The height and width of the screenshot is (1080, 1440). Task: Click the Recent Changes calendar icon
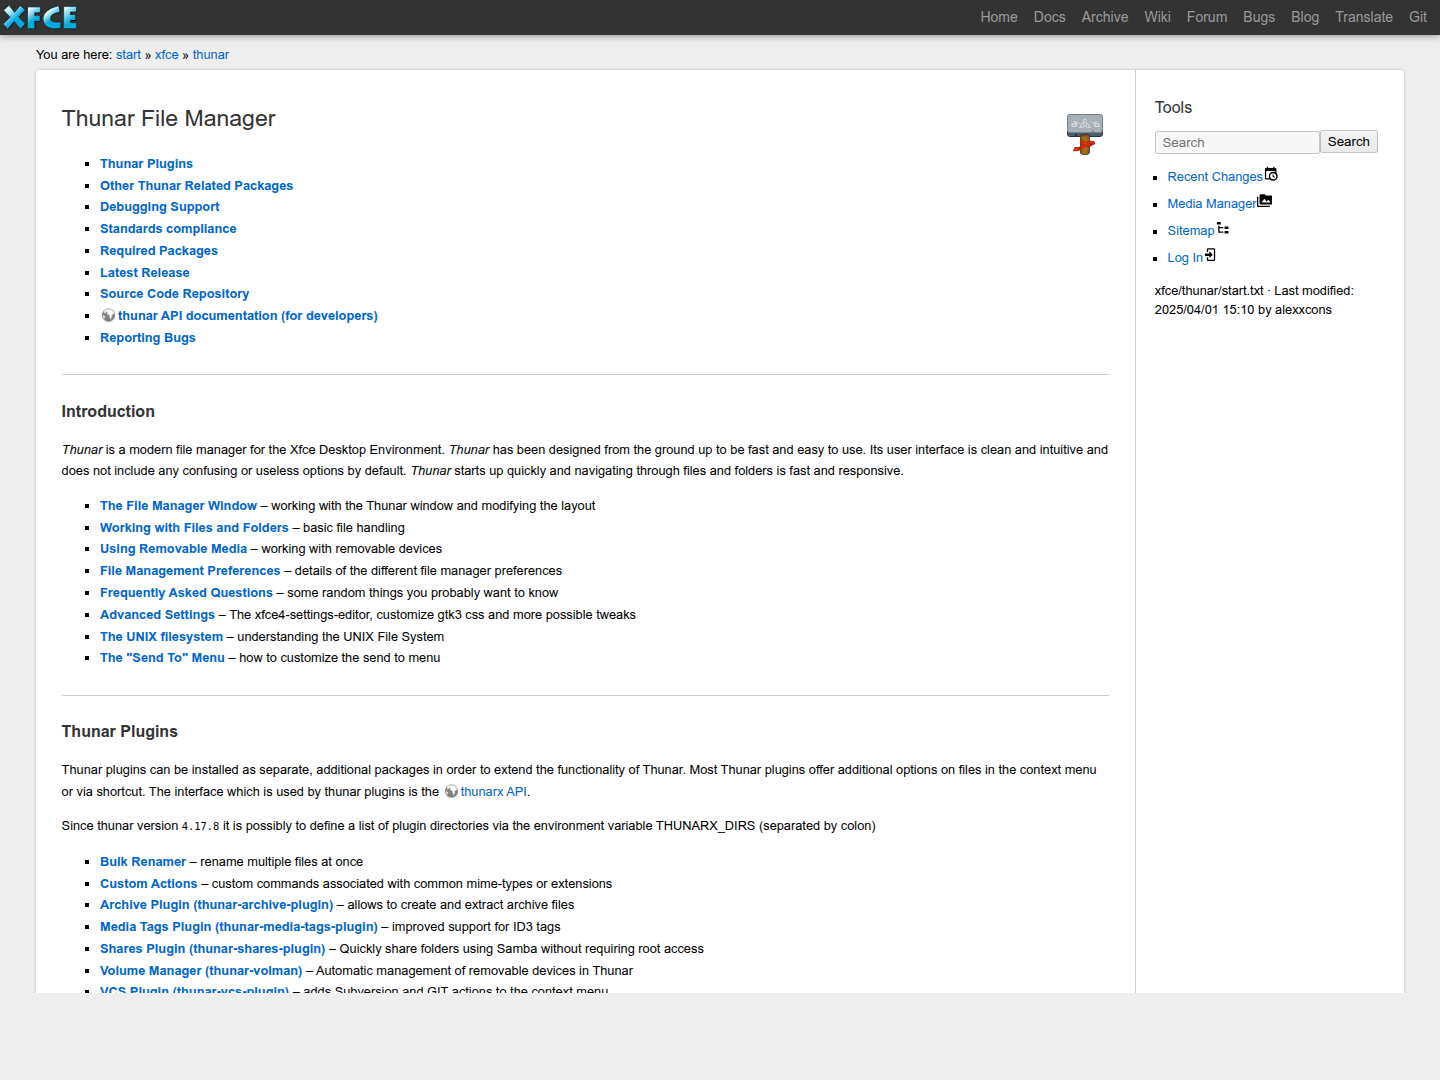(x=1271, y=174)
